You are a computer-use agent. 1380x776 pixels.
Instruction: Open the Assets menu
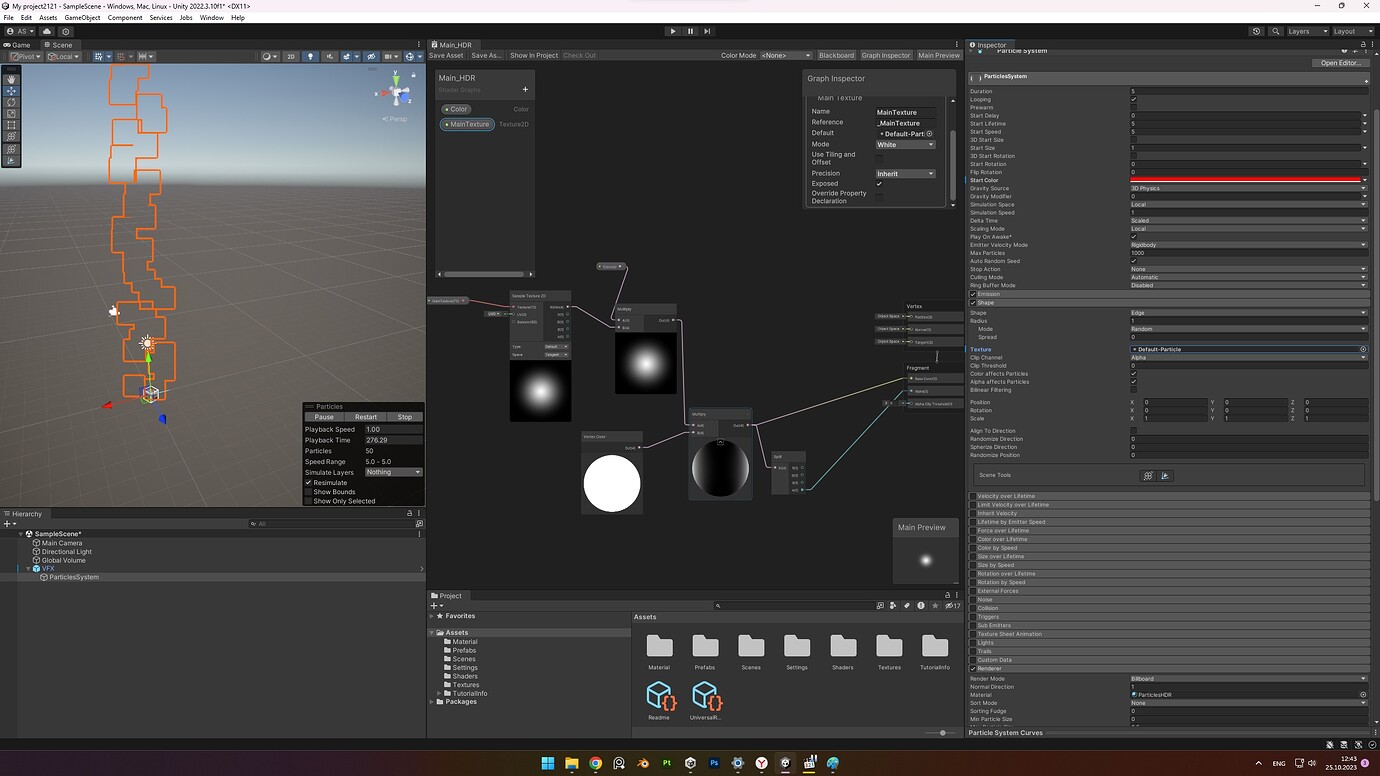click(x=47, y=17)
